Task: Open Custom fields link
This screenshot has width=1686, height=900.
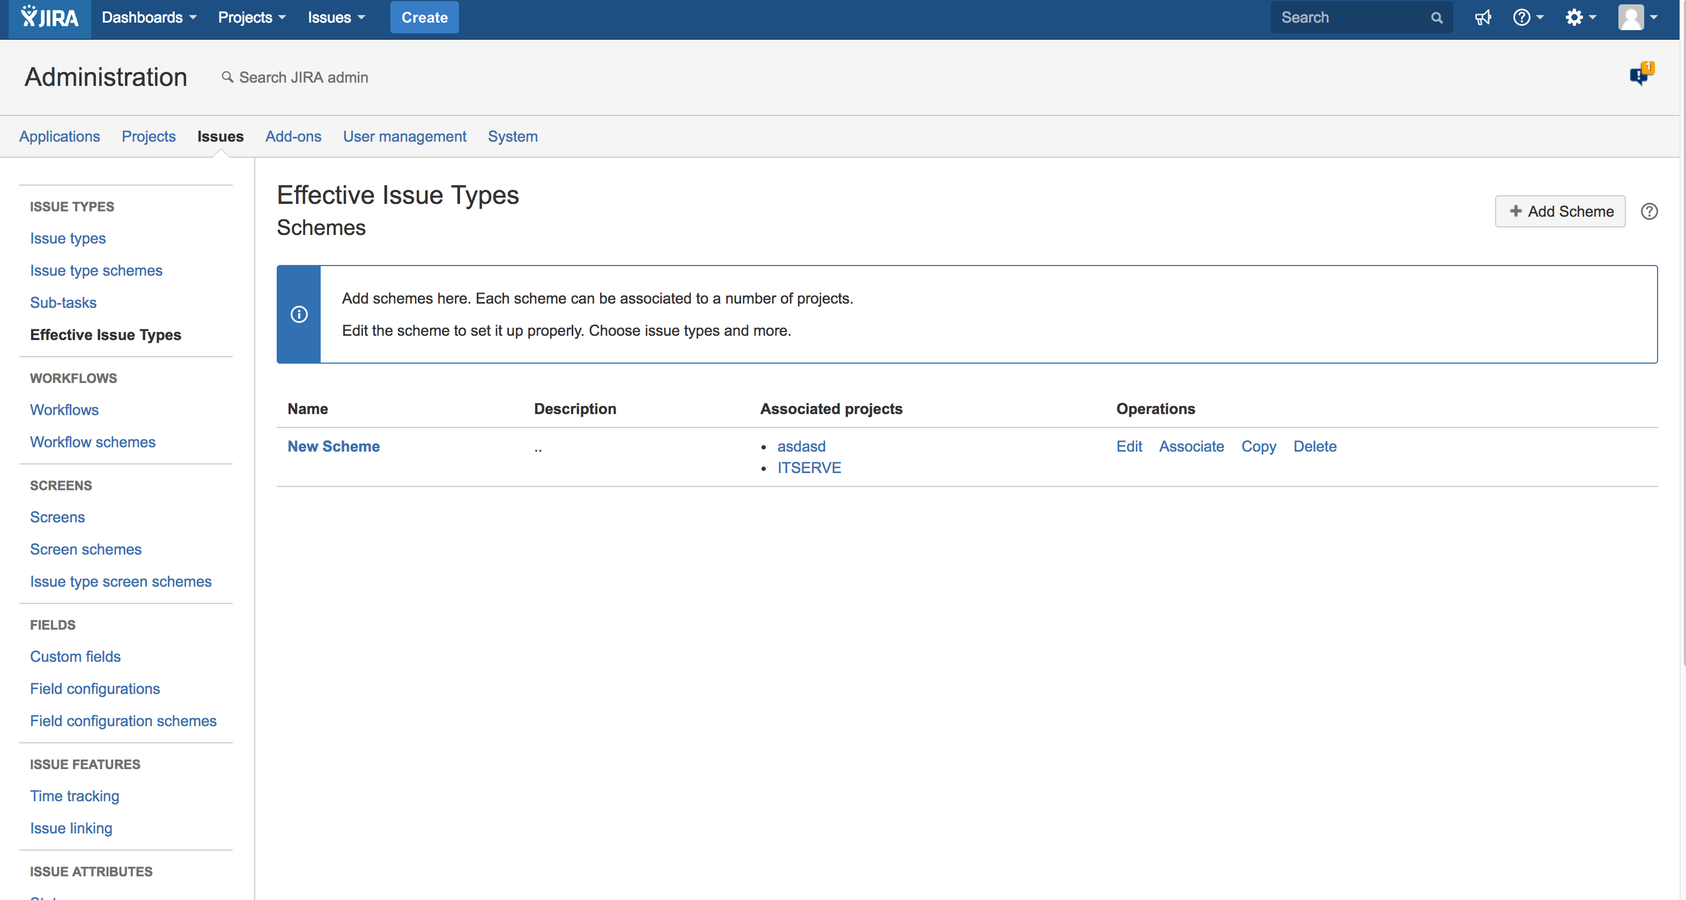Action: click(x=75, y=656)
